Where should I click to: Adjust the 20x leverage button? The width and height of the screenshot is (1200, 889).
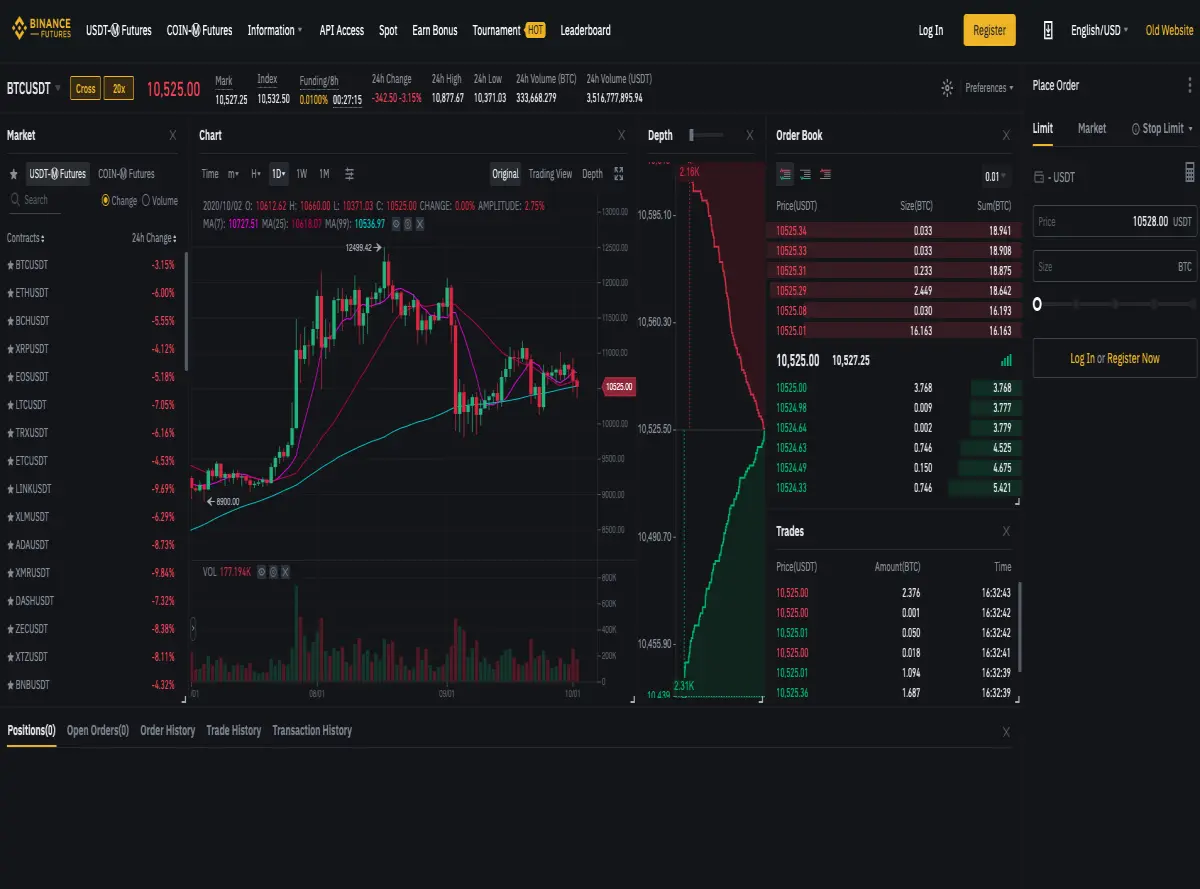[x=119, y=89]
